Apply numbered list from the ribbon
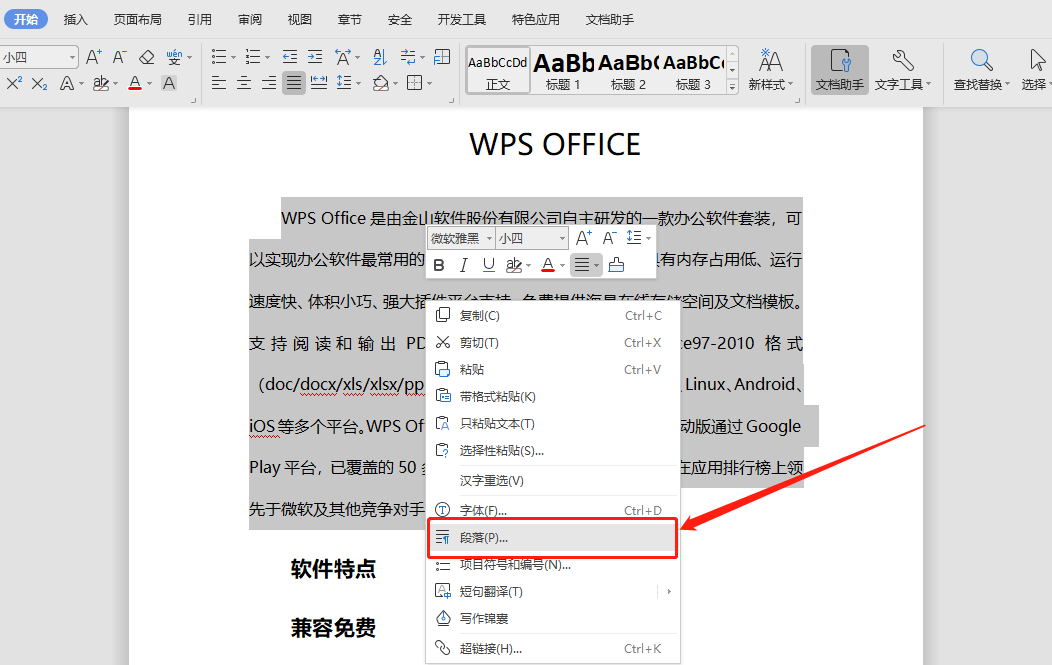This screenshot has width=1052, height=665. pos(252,57)
